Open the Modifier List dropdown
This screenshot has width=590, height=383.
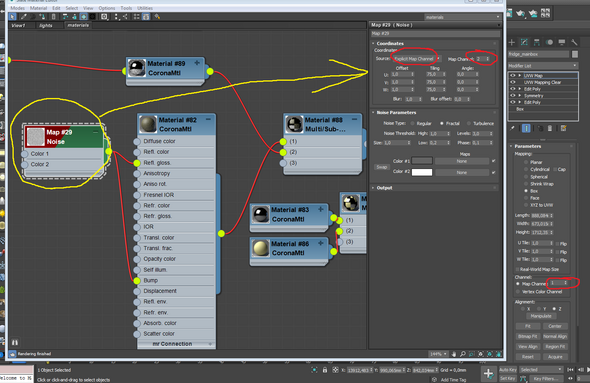click(x=543, y=65)
